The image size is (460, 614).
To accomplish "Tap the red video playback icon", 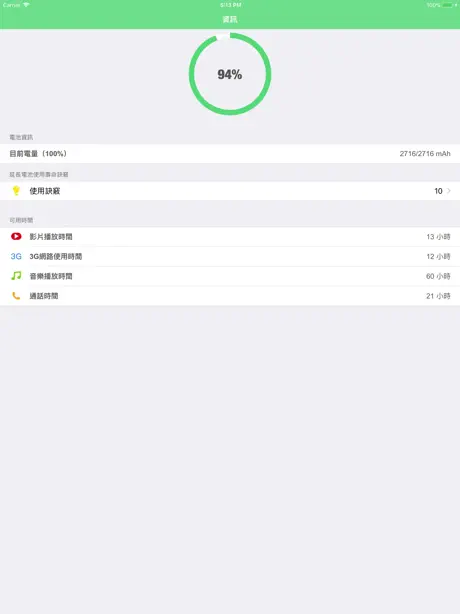I will (16, 237).
